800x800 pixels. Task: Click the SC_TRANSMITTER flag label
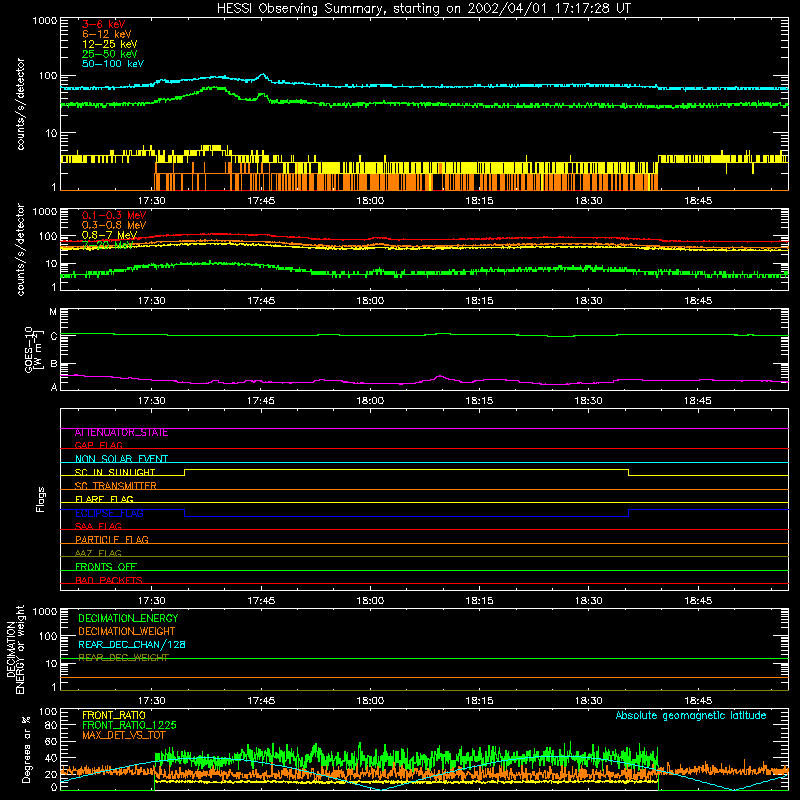pyautogui.click(x=116, y=486)
